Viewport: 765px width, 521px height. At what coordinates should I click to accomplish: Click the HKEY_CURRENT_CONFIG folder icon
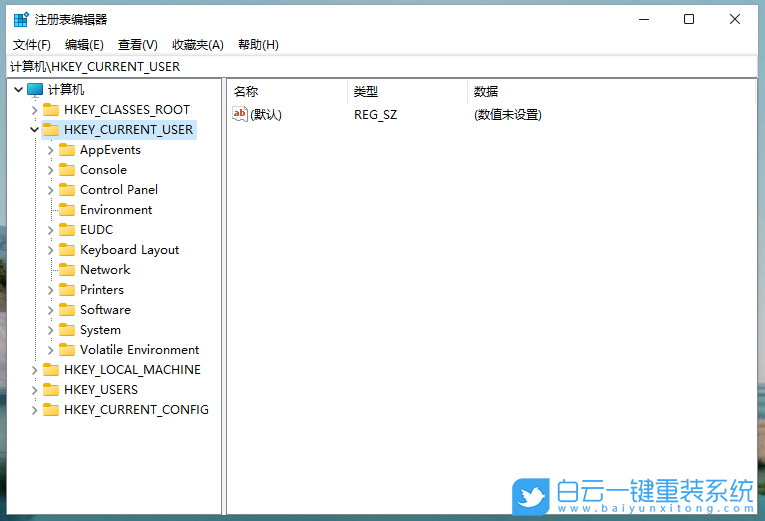click(51, 410)
